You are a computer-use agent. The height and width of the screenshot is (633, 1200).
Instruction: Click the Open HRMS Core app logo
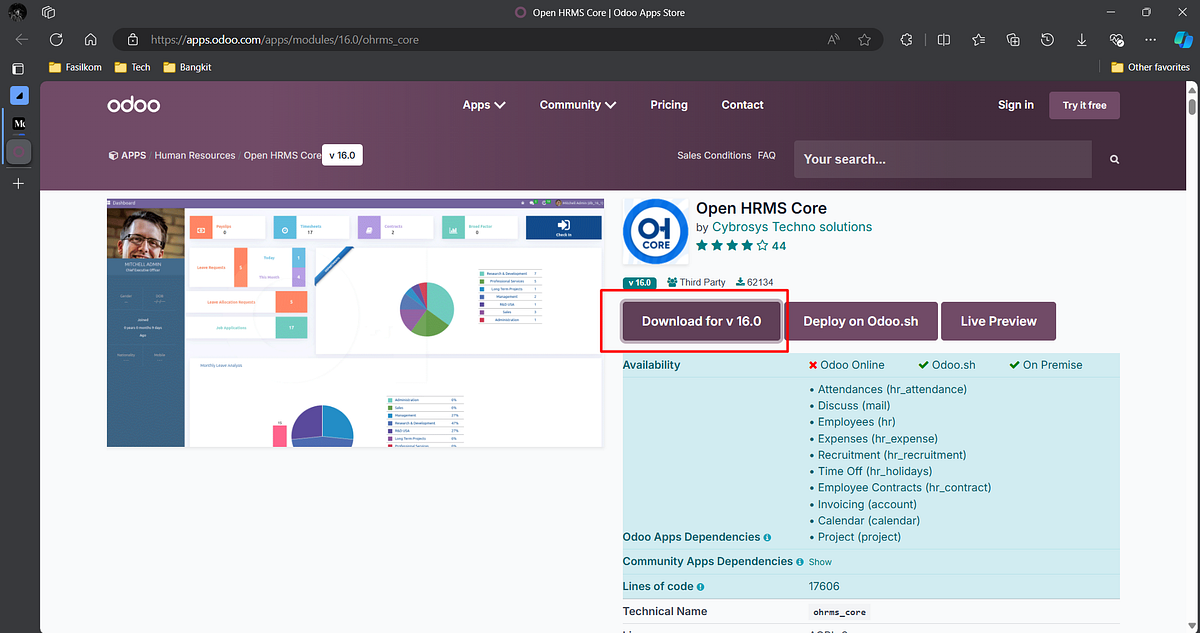click(656, 231)
